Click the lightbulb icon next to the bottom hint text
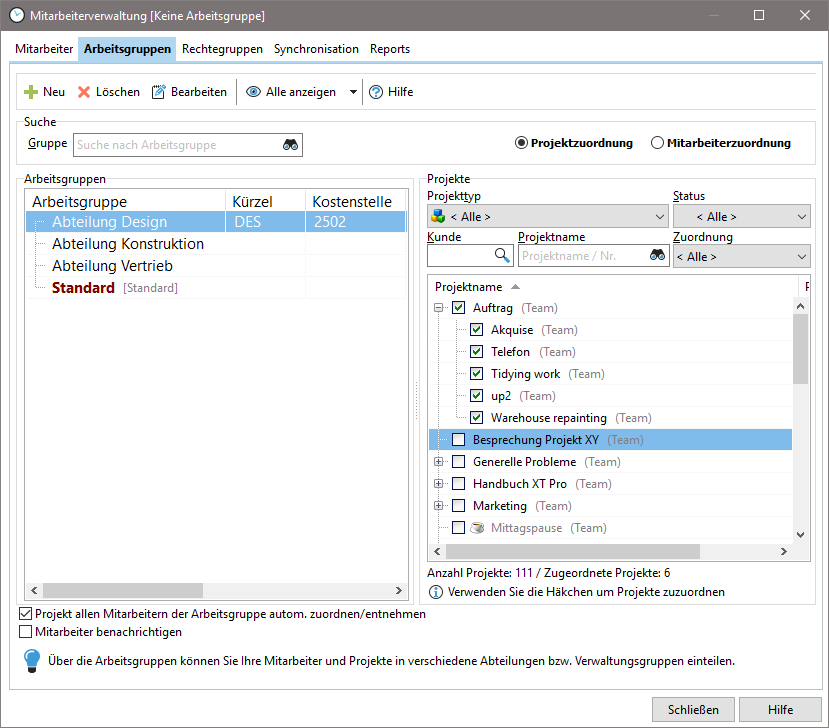Image resolution: width=829 pixels, height=728 pixels. point(31,659)
